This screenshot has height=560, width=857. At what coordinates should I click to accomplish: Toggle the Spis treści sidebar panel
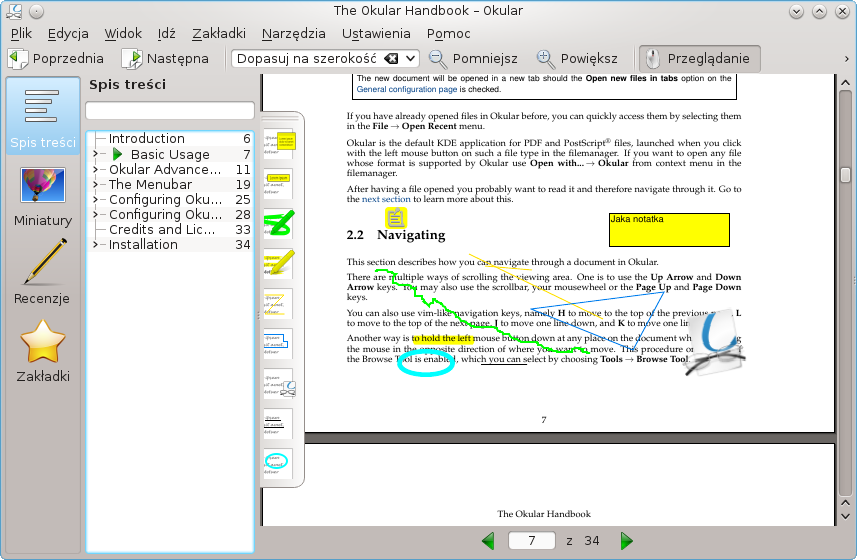pyautogui.click(x=43, y=118)
